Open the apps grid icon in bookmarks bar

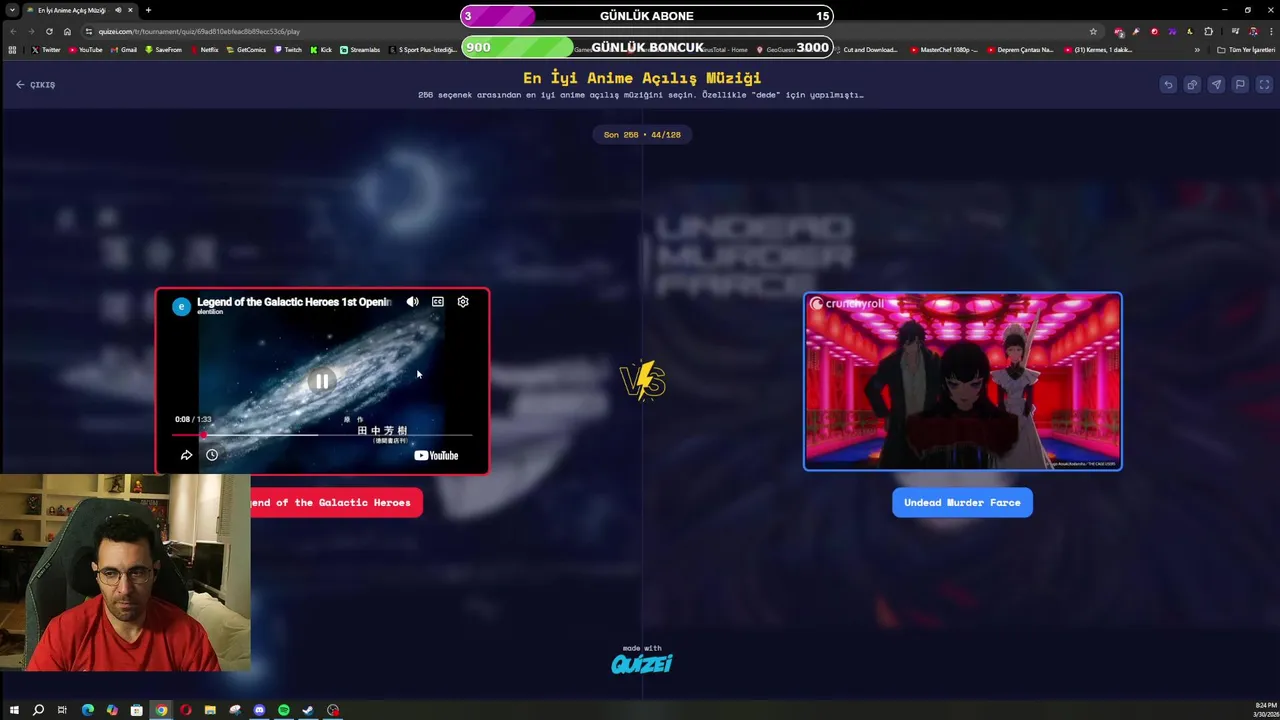pyautogui.click(x=12, y=49)
